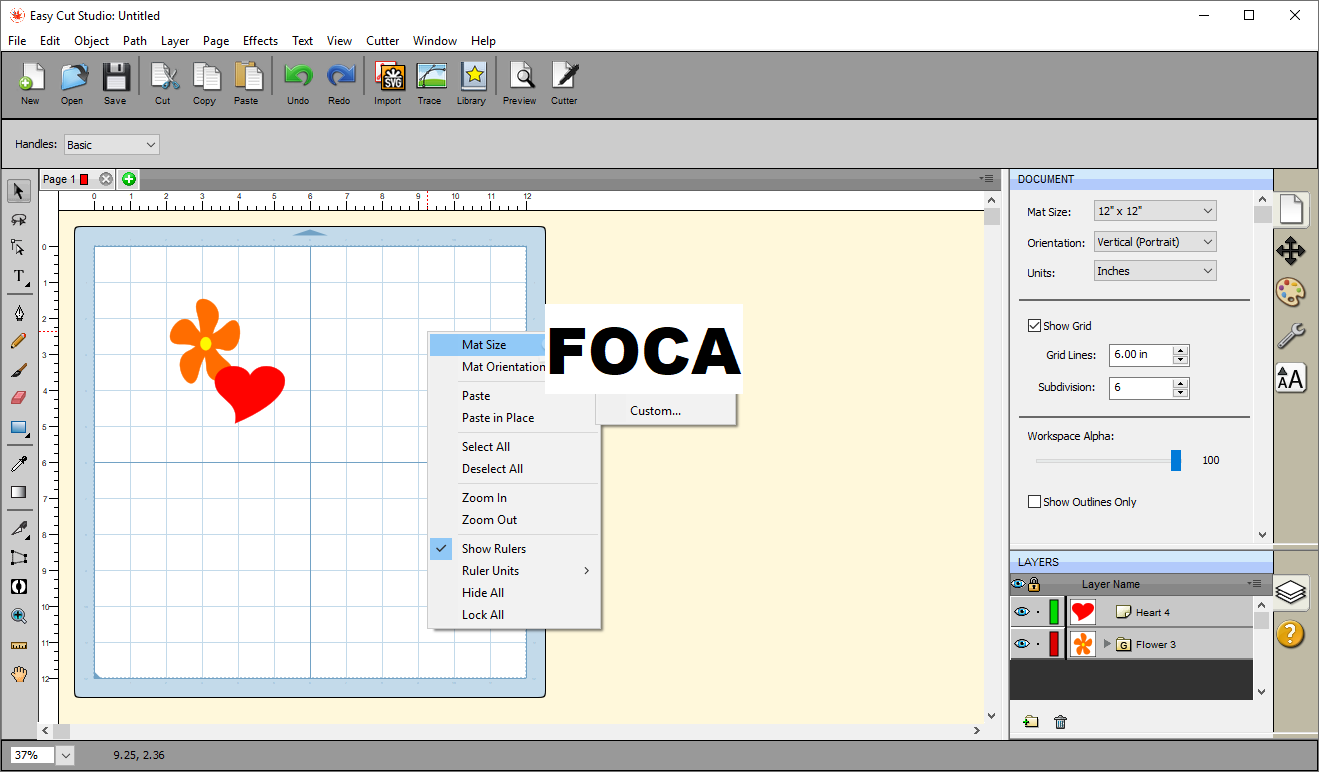The height and width of the screenshot is (772, 1319).
Task: Open the Cutter menu in menu bar
Action: pyautogui.click(x=383, y=41)
